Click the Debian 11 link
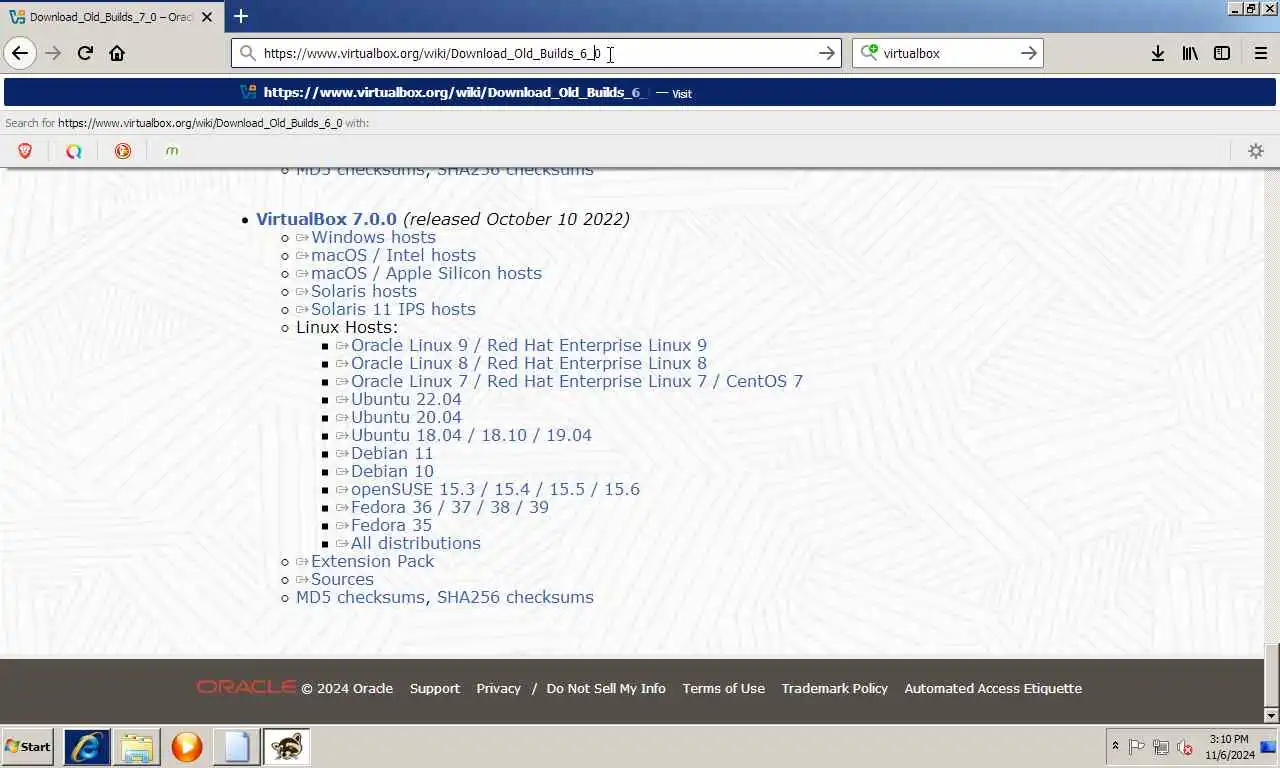The image size is (1280, 768). tap(392, 453)
